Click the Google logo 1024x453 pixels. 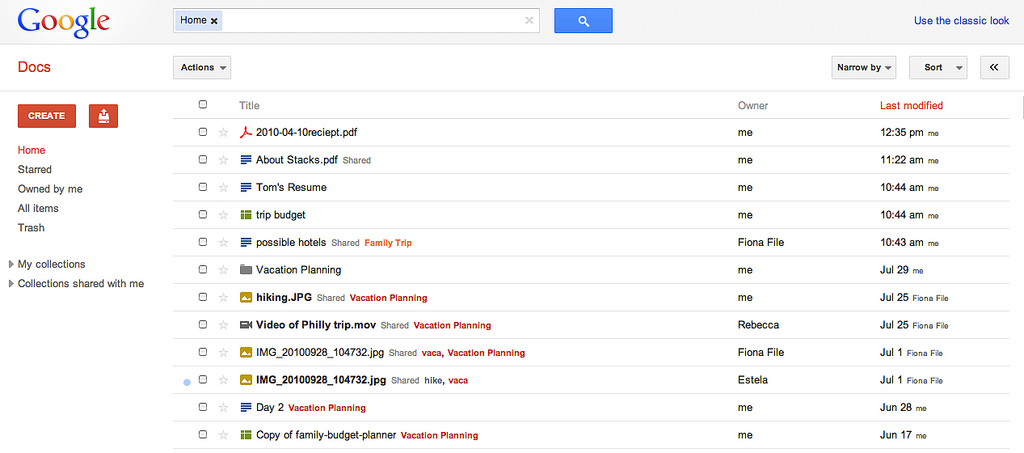(63, 22)
